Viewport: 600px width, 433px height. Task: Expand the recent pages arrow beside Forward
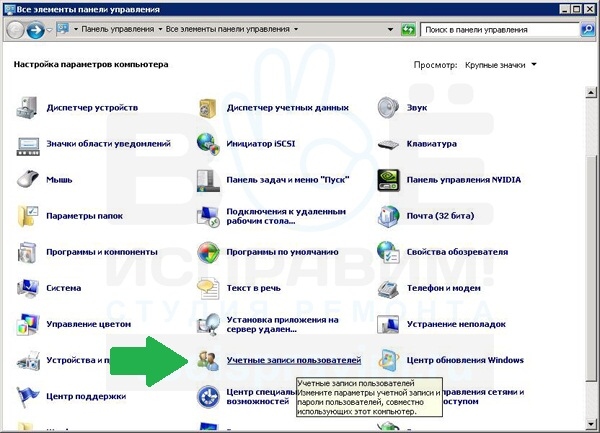[49, 30]
